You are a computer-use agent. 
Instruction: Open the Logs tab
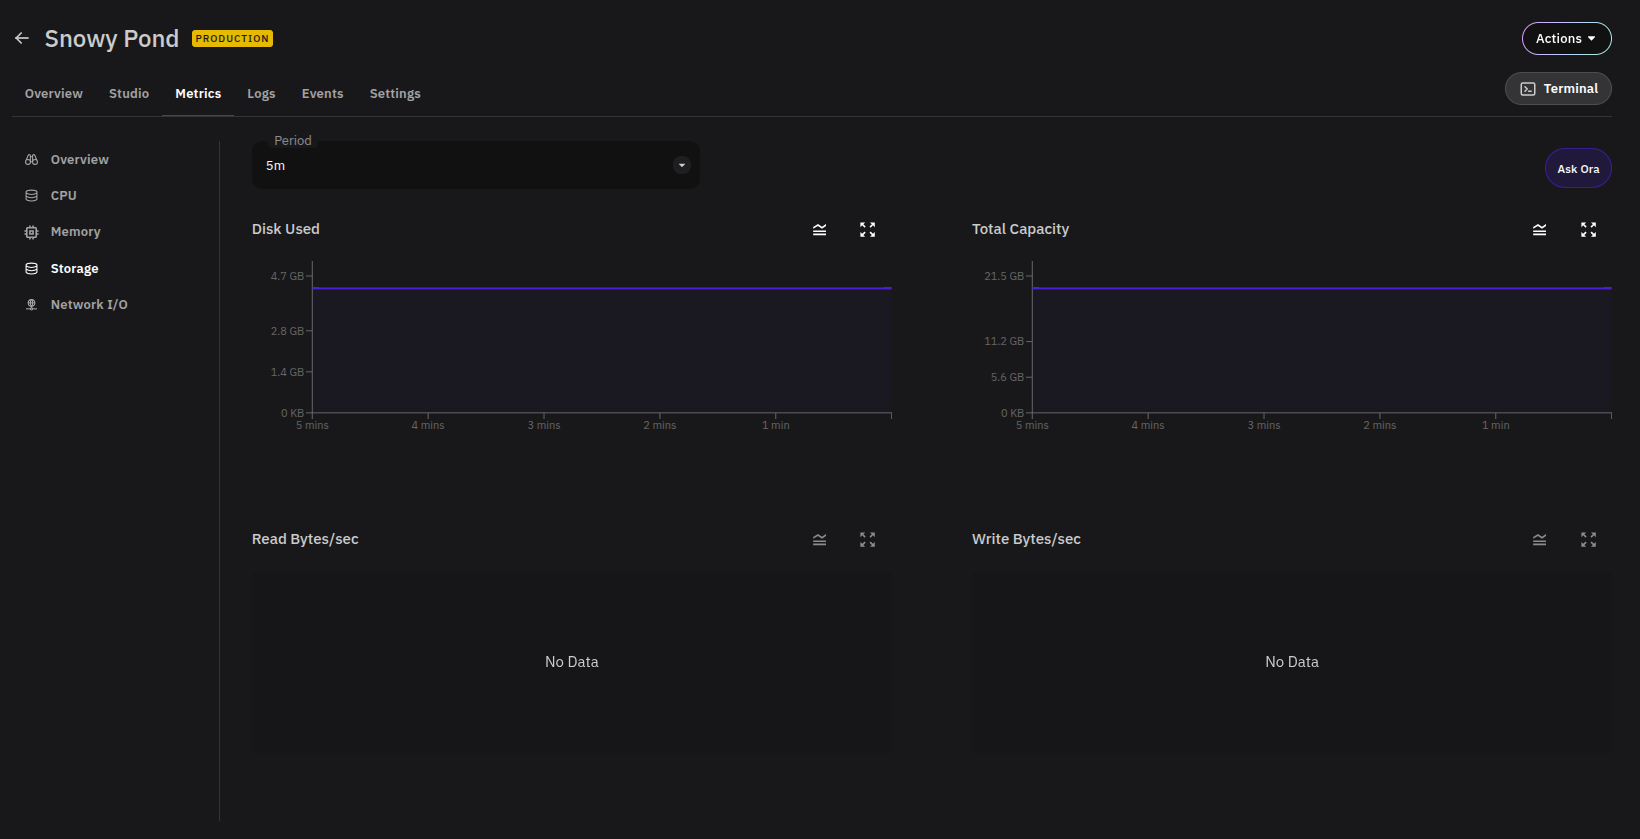coord(261,93)
